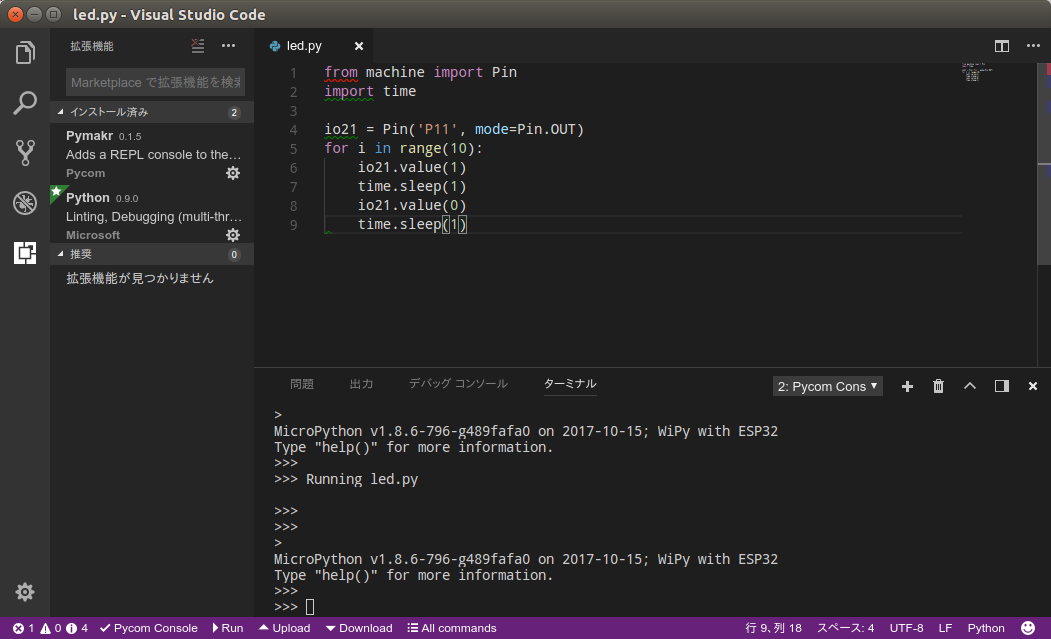Move the panel to the side
Viewport: 1051px width, 639px height.
1001,386
